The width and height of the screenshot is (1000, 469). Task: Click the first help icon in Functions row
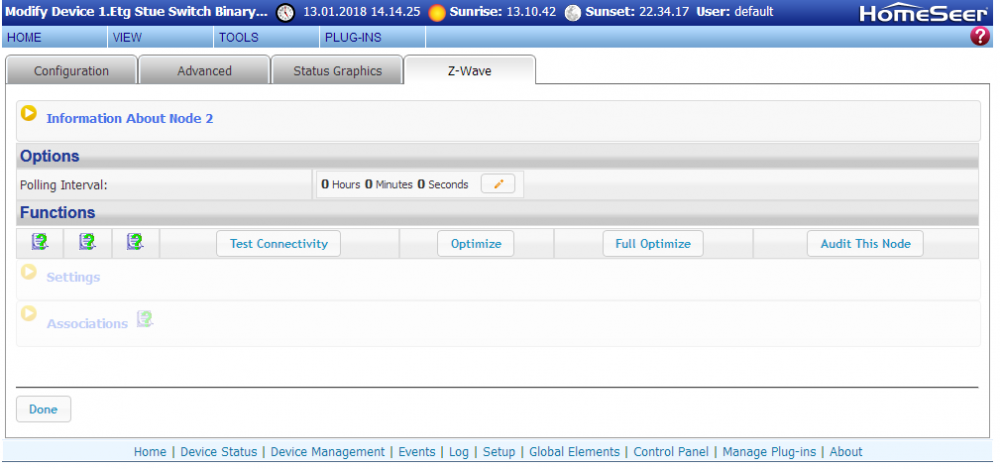[x=40, y=242]
